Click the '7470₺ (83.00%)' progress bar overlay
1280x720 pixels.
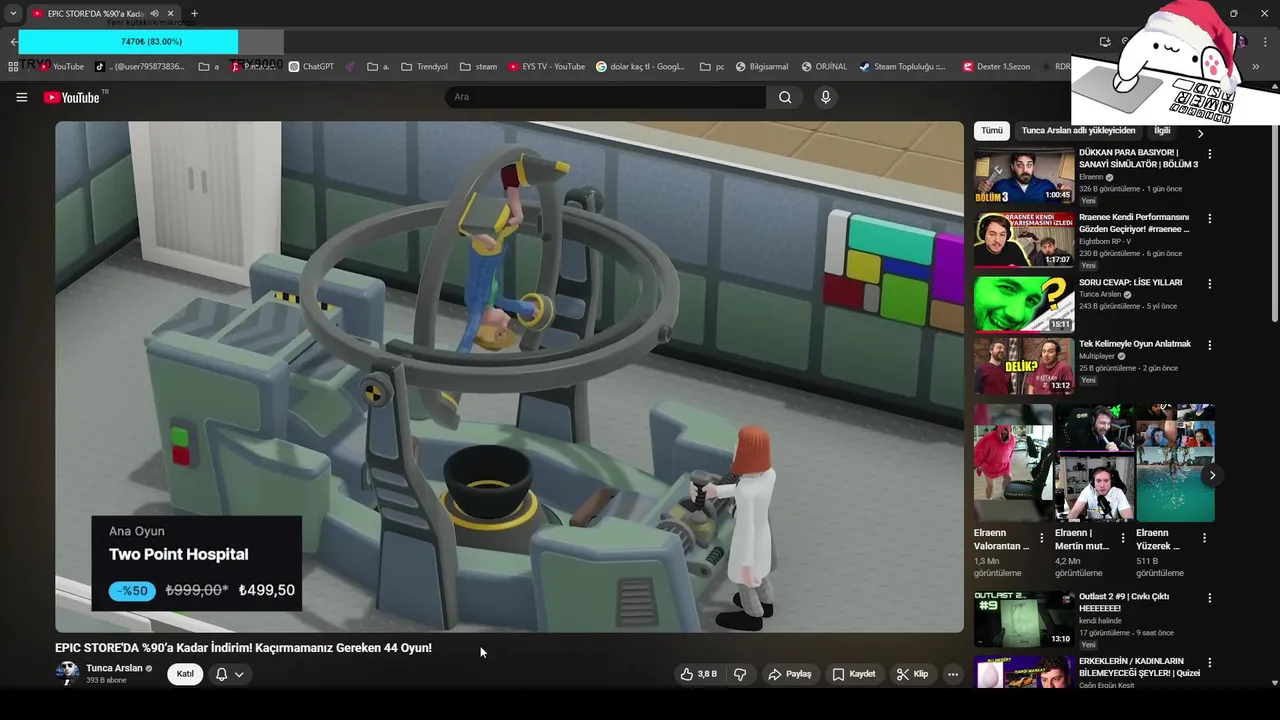(151, 42)
